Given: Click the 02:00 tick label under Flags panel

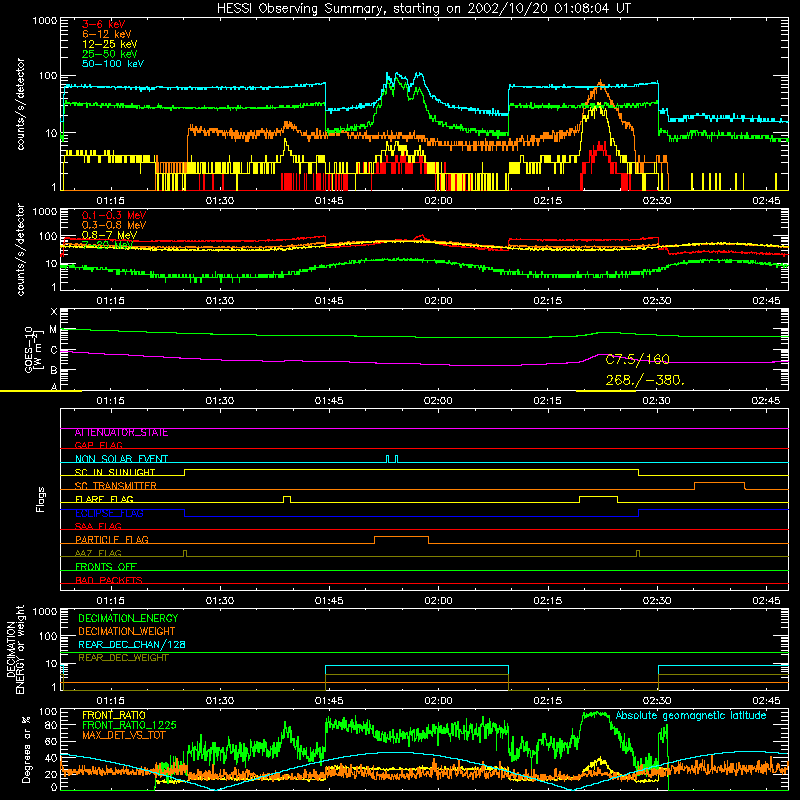Looking at the screenshot, I should [x=438, y=601].
